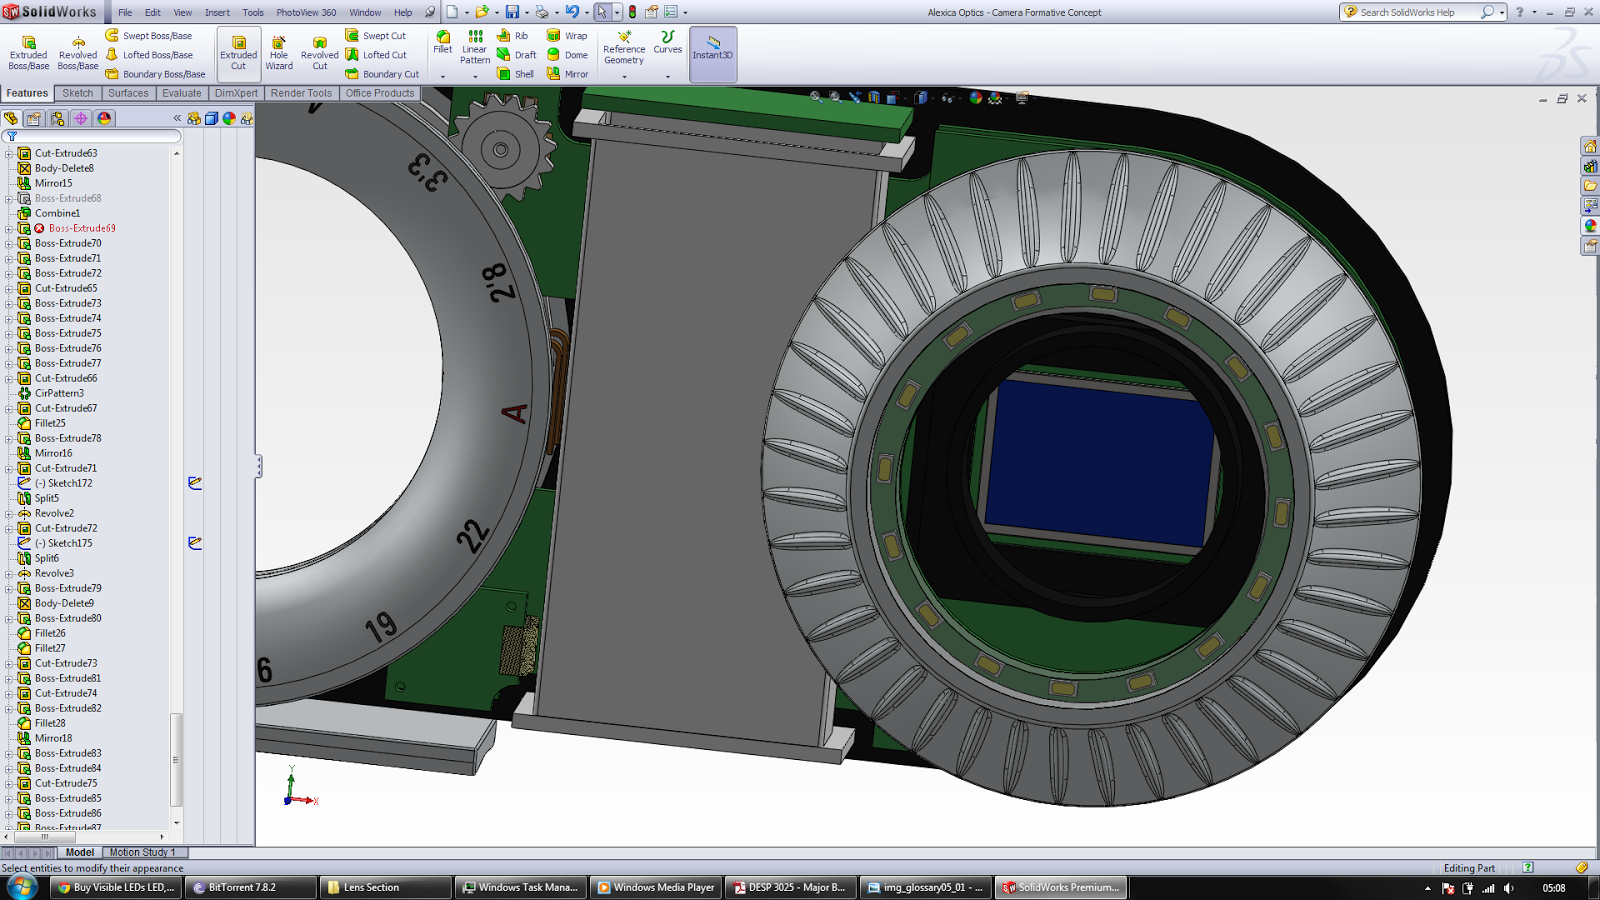The height and width of the screenshot is (900, 1600).
Task: Select Fillet25 in the feature tree
Action: [50, 423]
